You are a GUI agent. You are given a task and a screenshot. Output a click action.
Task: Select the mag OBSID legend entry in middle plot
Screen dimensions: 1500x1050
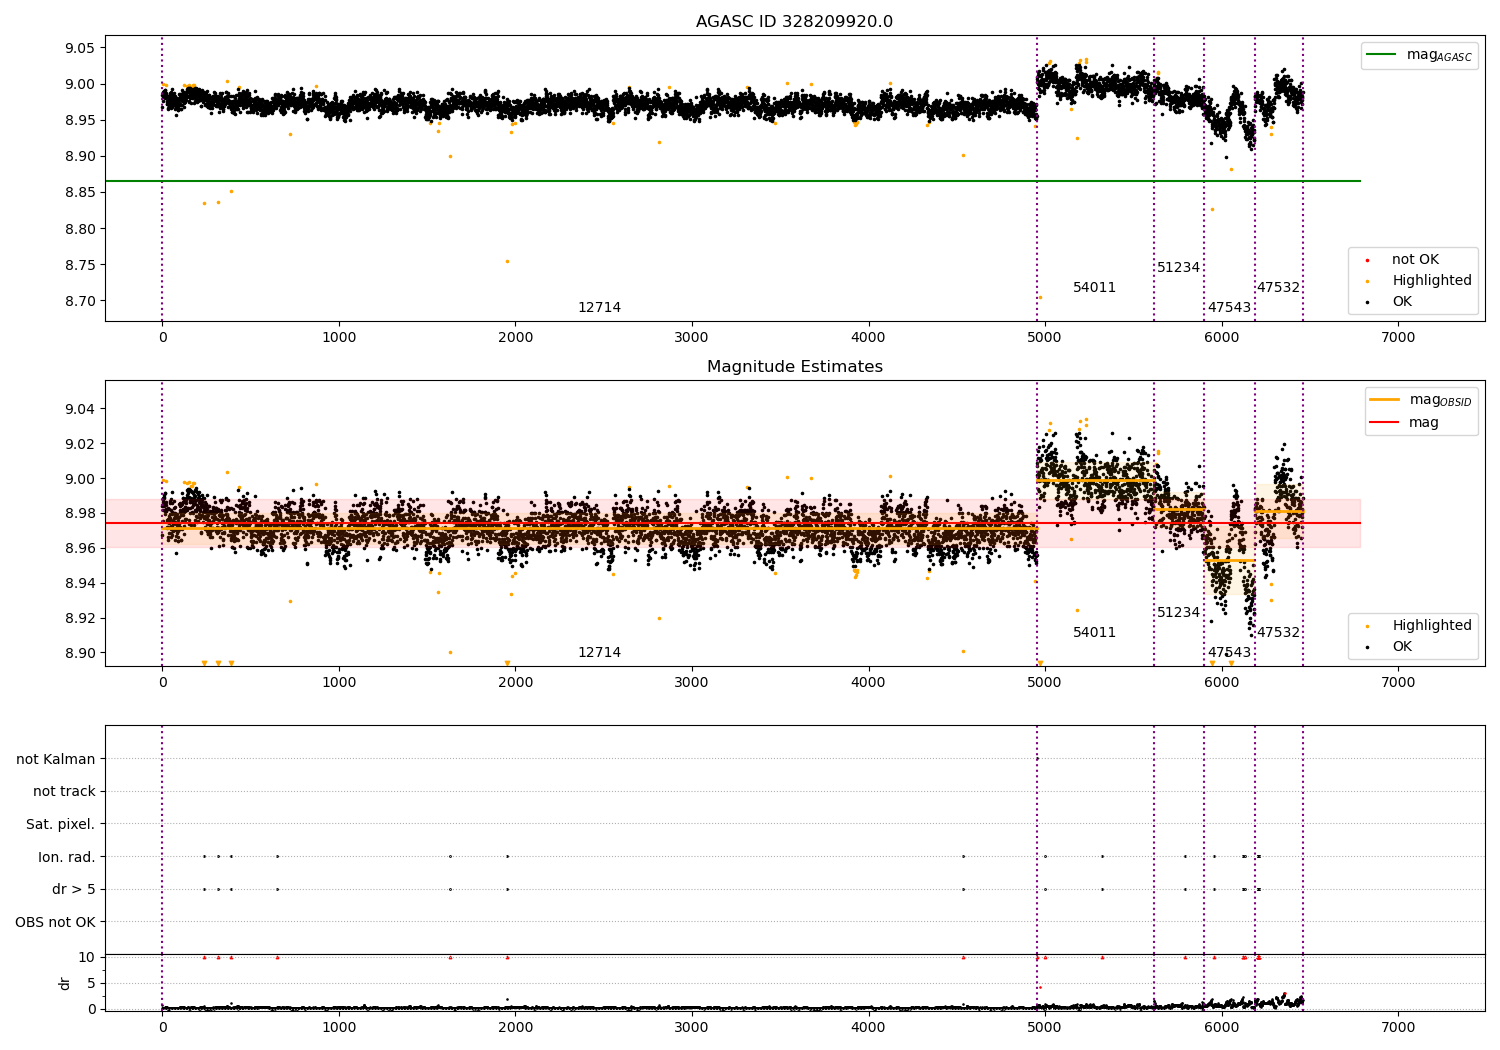tap(1421, 400)
